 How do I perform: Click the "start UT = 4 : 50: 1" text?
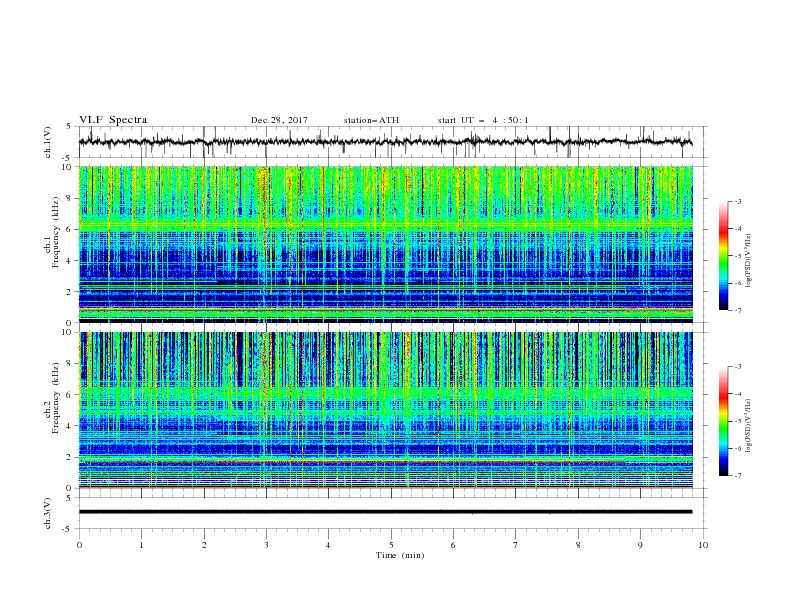click(483, 120)
